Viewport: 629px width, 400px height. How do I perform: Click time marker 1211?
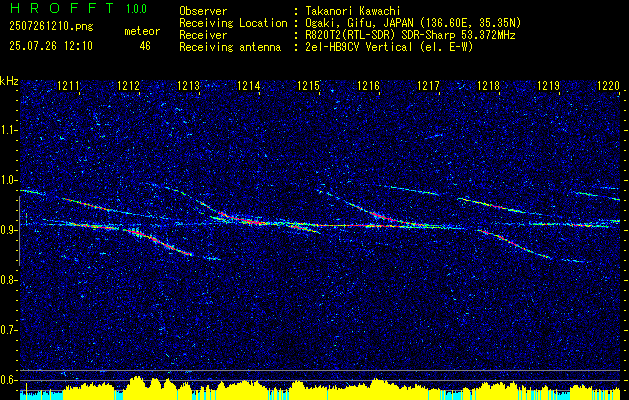click(x=69, y=85)
